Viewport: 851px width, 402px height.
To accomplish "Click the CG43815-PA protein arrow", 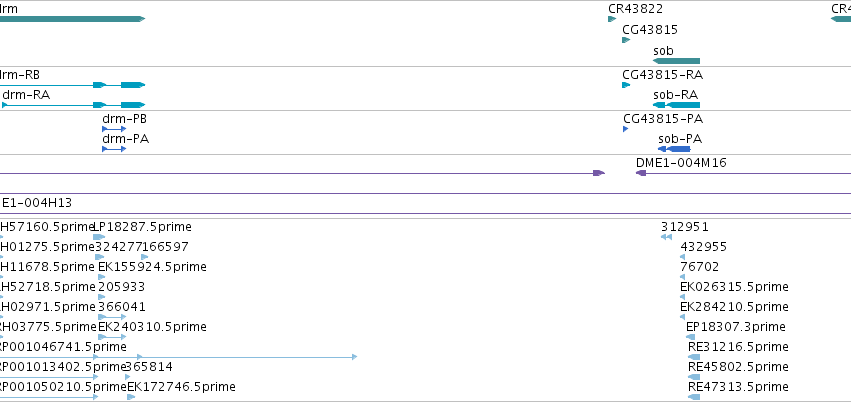I will click(x=626, y=129).
